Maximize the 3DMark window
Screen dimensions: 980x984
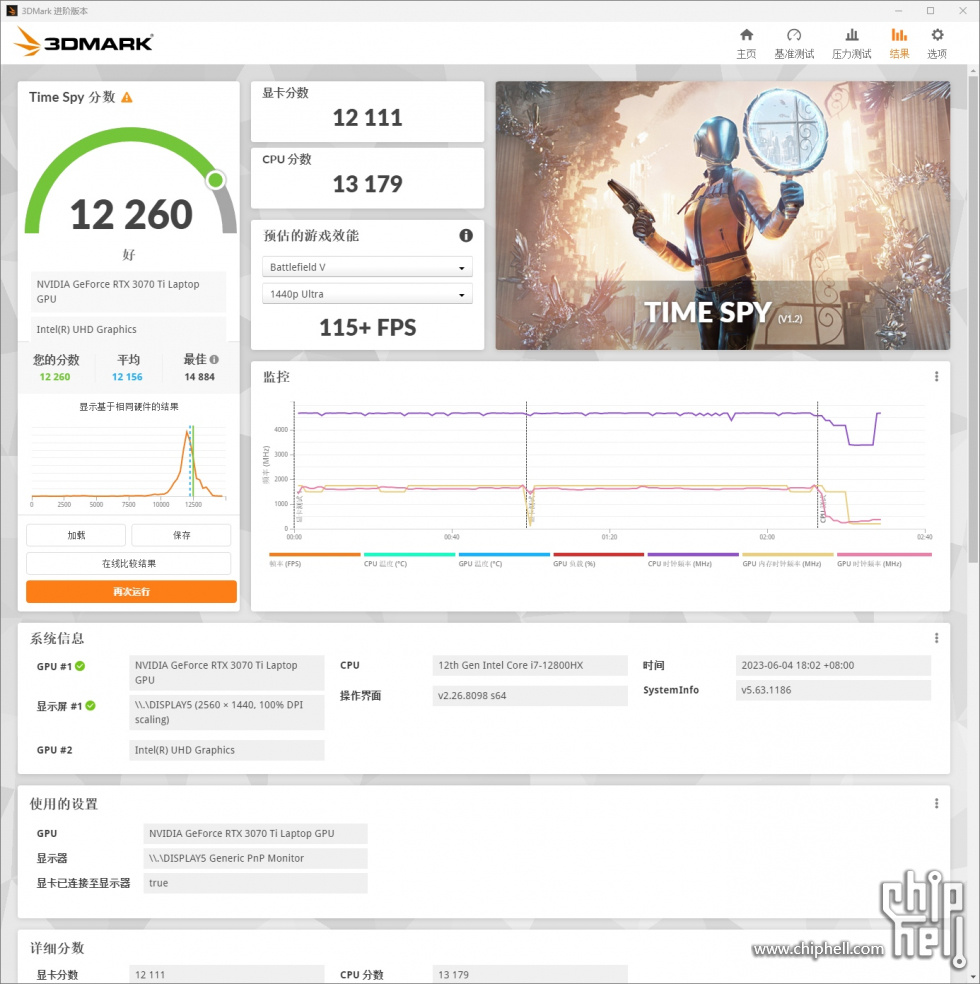(930, 11)
